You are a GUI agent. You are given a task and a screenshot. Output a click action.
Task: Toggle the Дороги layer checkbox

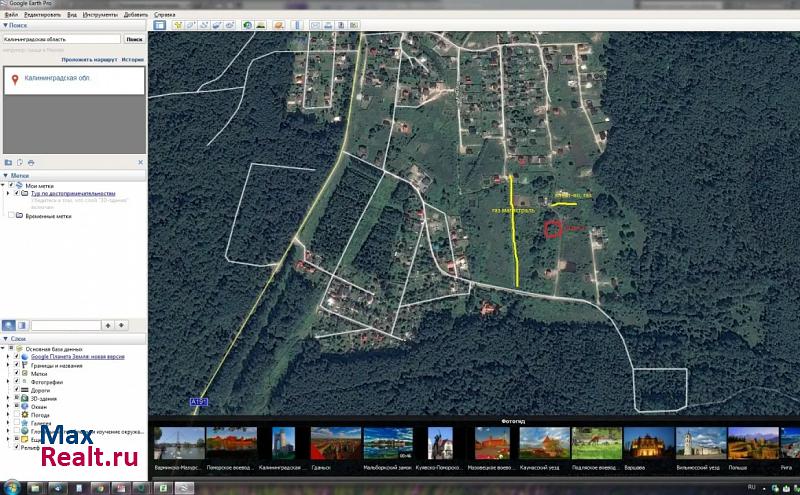pos(16,390)
